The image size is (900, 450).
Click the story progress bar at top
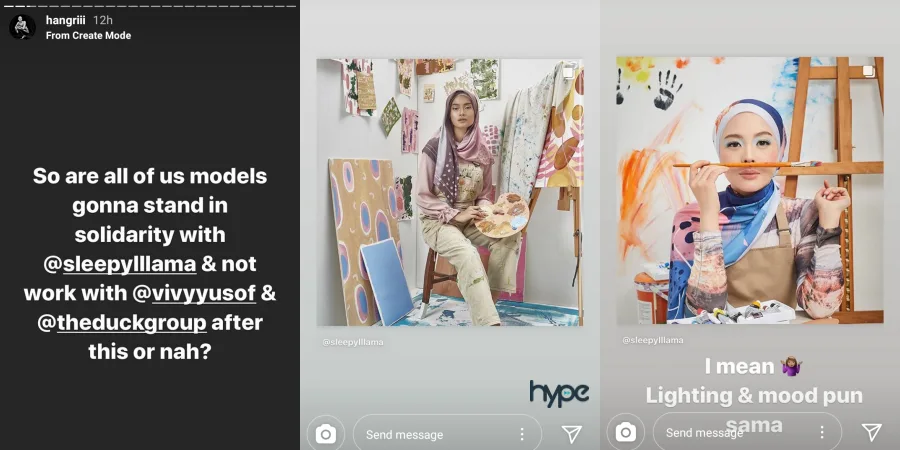tap(150, 5)
